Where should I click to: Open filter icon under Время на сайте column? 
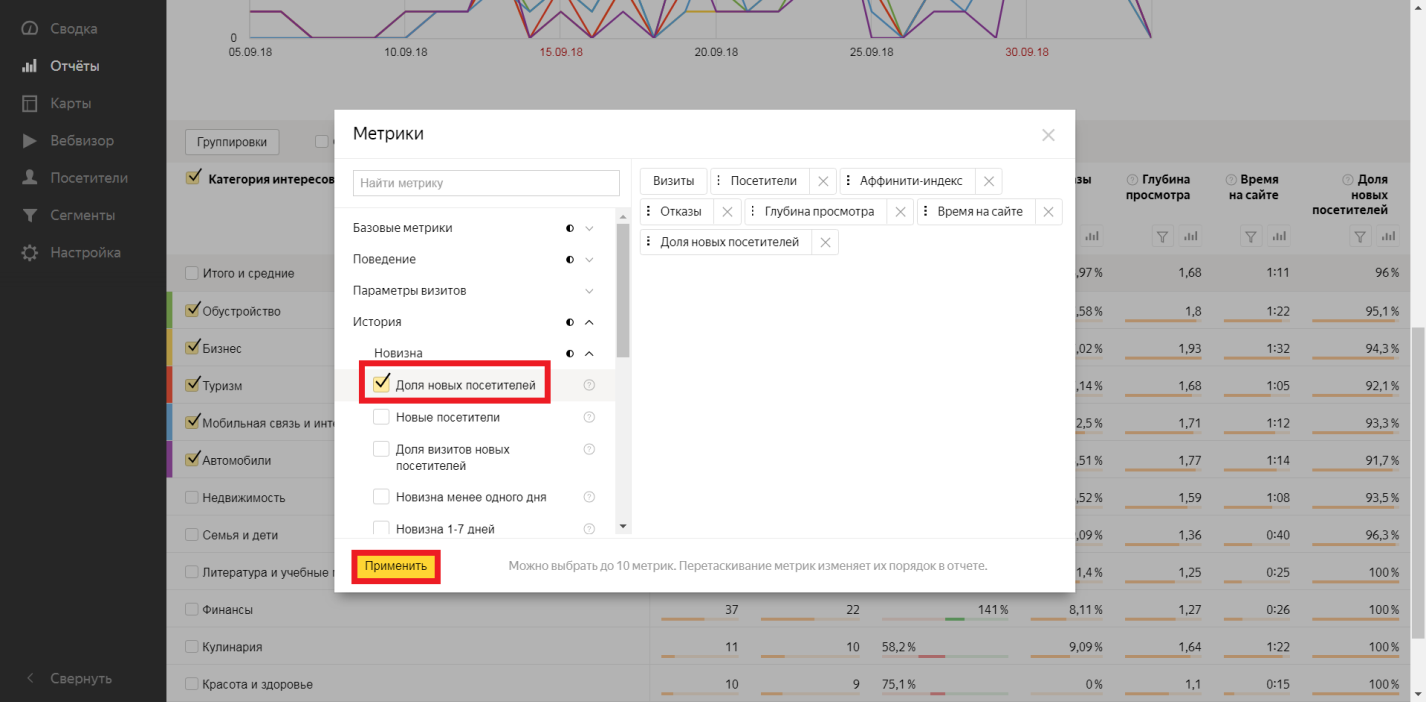pos(1250,237)
